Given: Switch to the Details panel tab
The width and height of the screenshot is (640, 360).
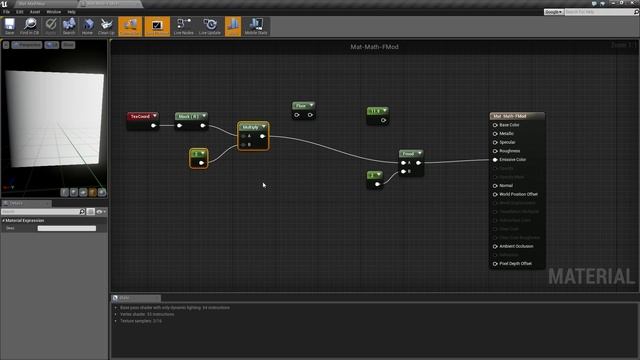Looking at the screenshot, I should (x=26, y=203).
